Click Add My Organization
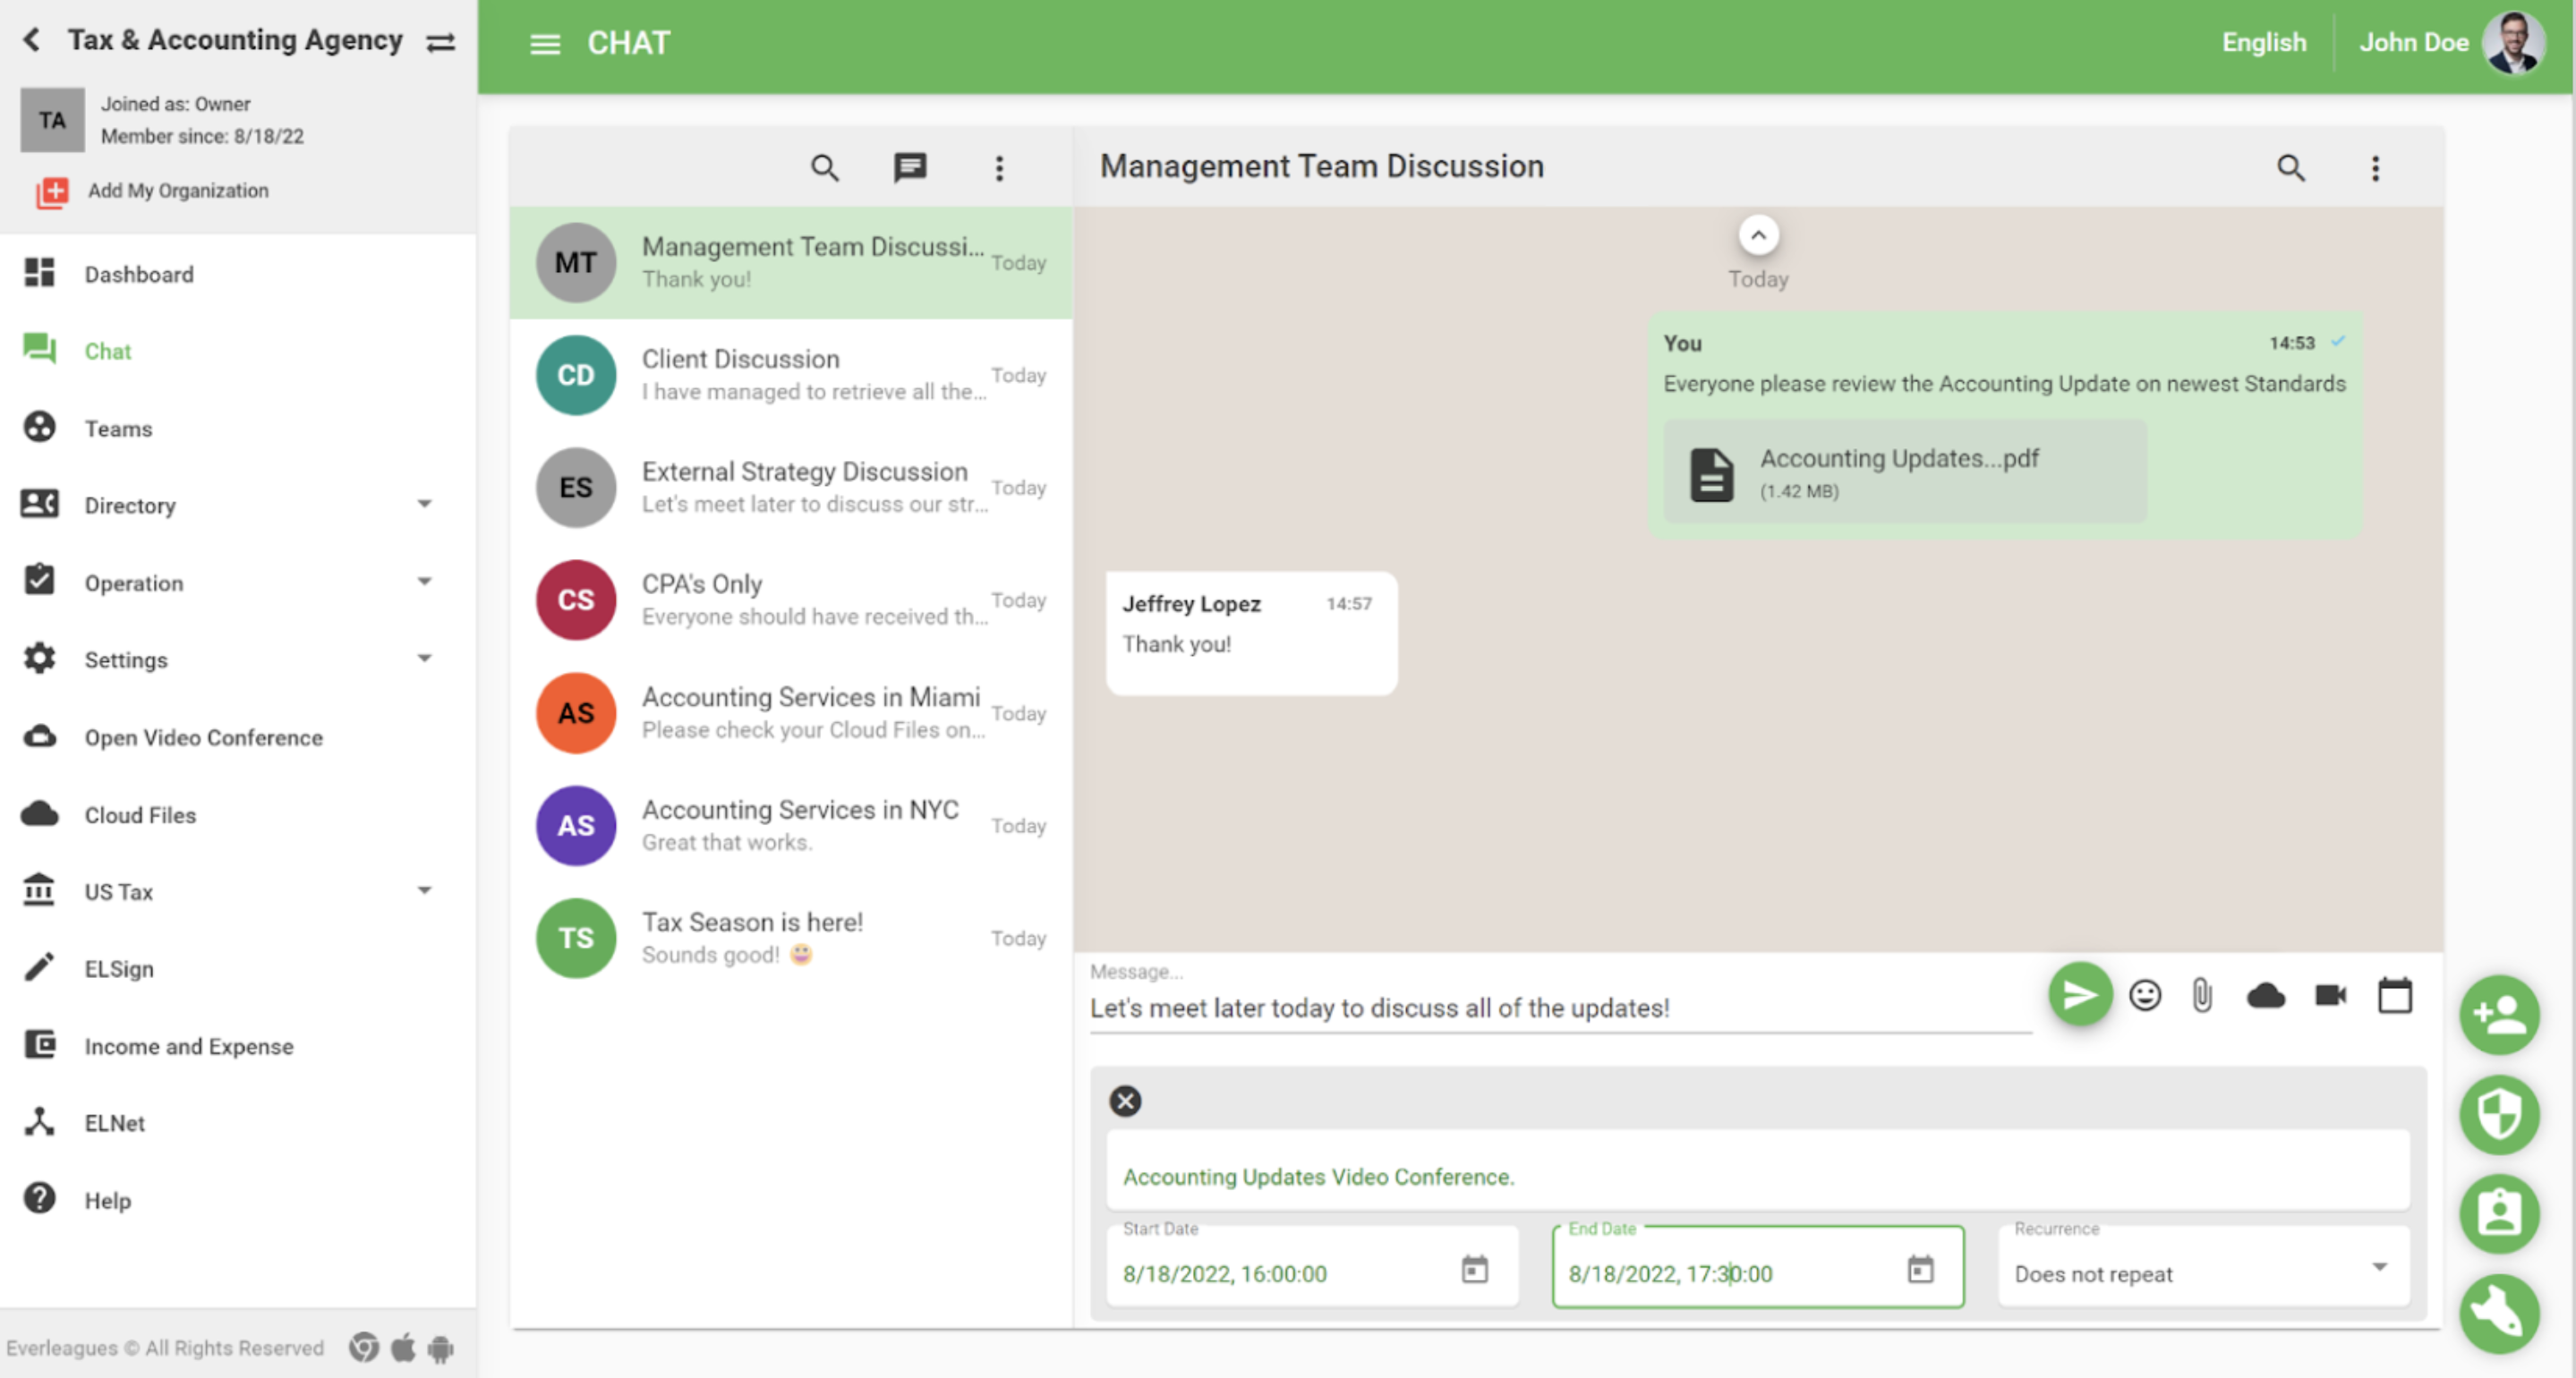Screen dimensions: 2576x1378 [176, 190]
